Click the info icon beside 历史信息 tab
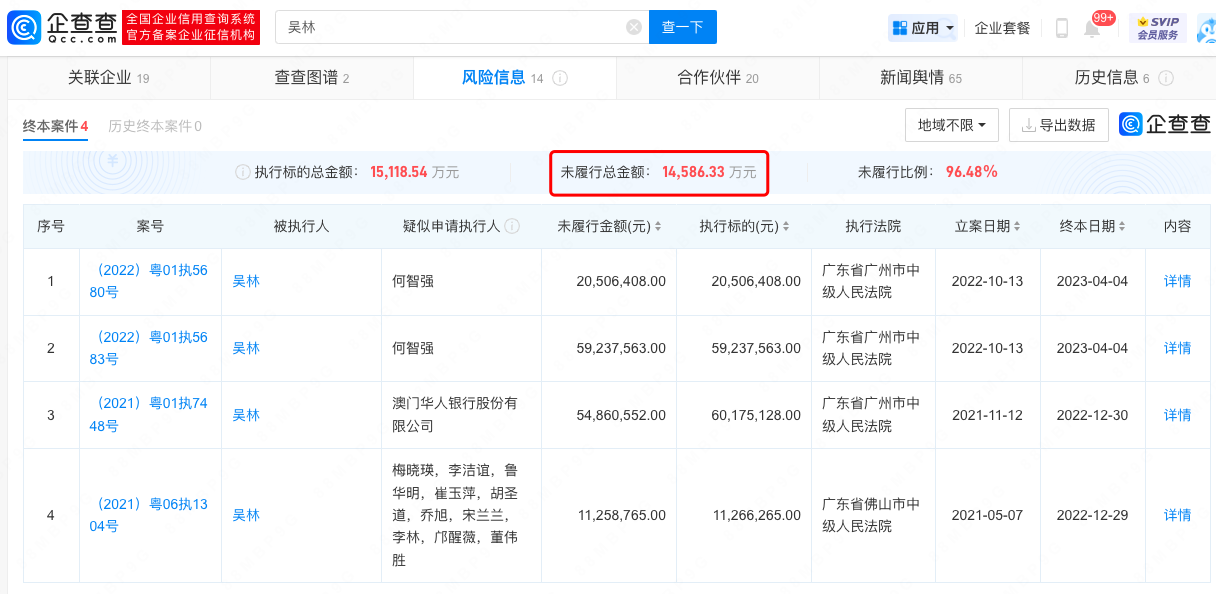1216x594 pixels. tap(1166, 78)
